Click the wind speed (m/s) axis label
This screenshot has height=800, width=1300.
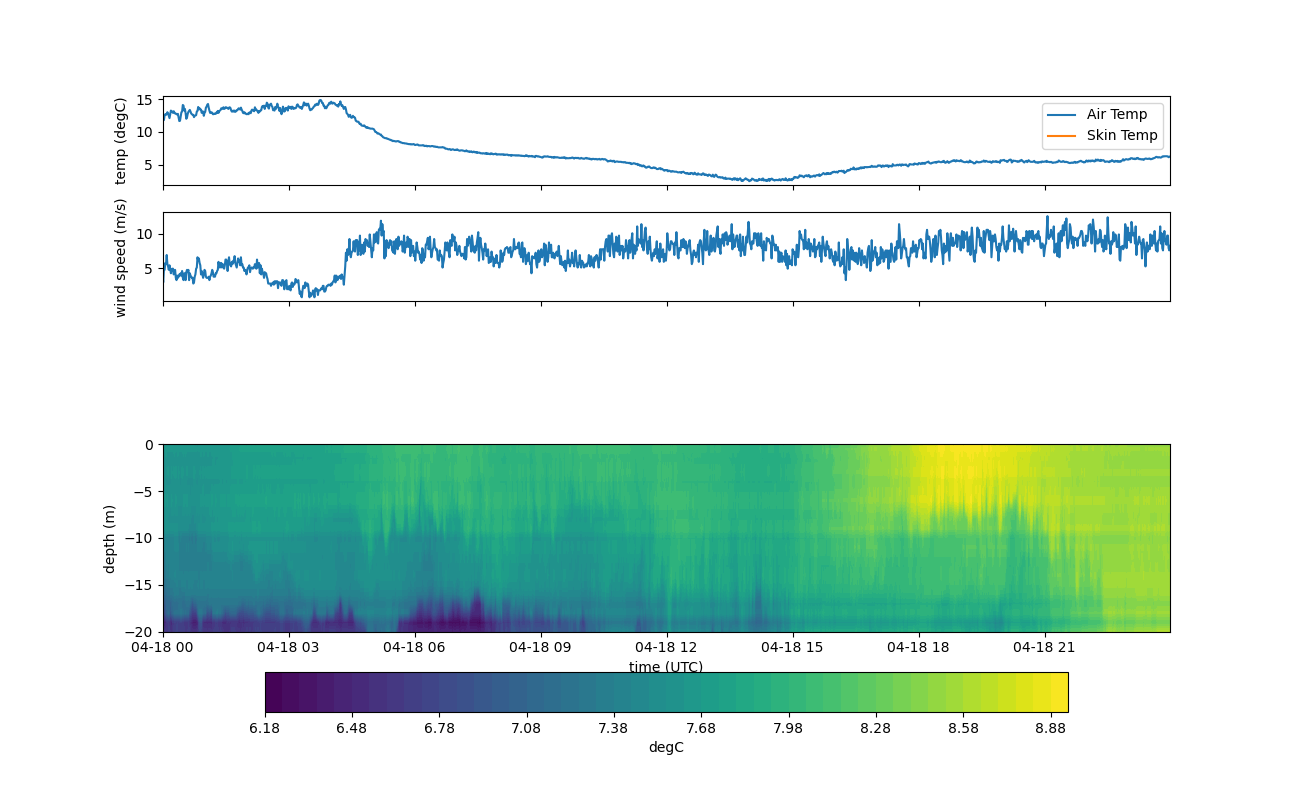pyautogui.click(x=121, y=257)
